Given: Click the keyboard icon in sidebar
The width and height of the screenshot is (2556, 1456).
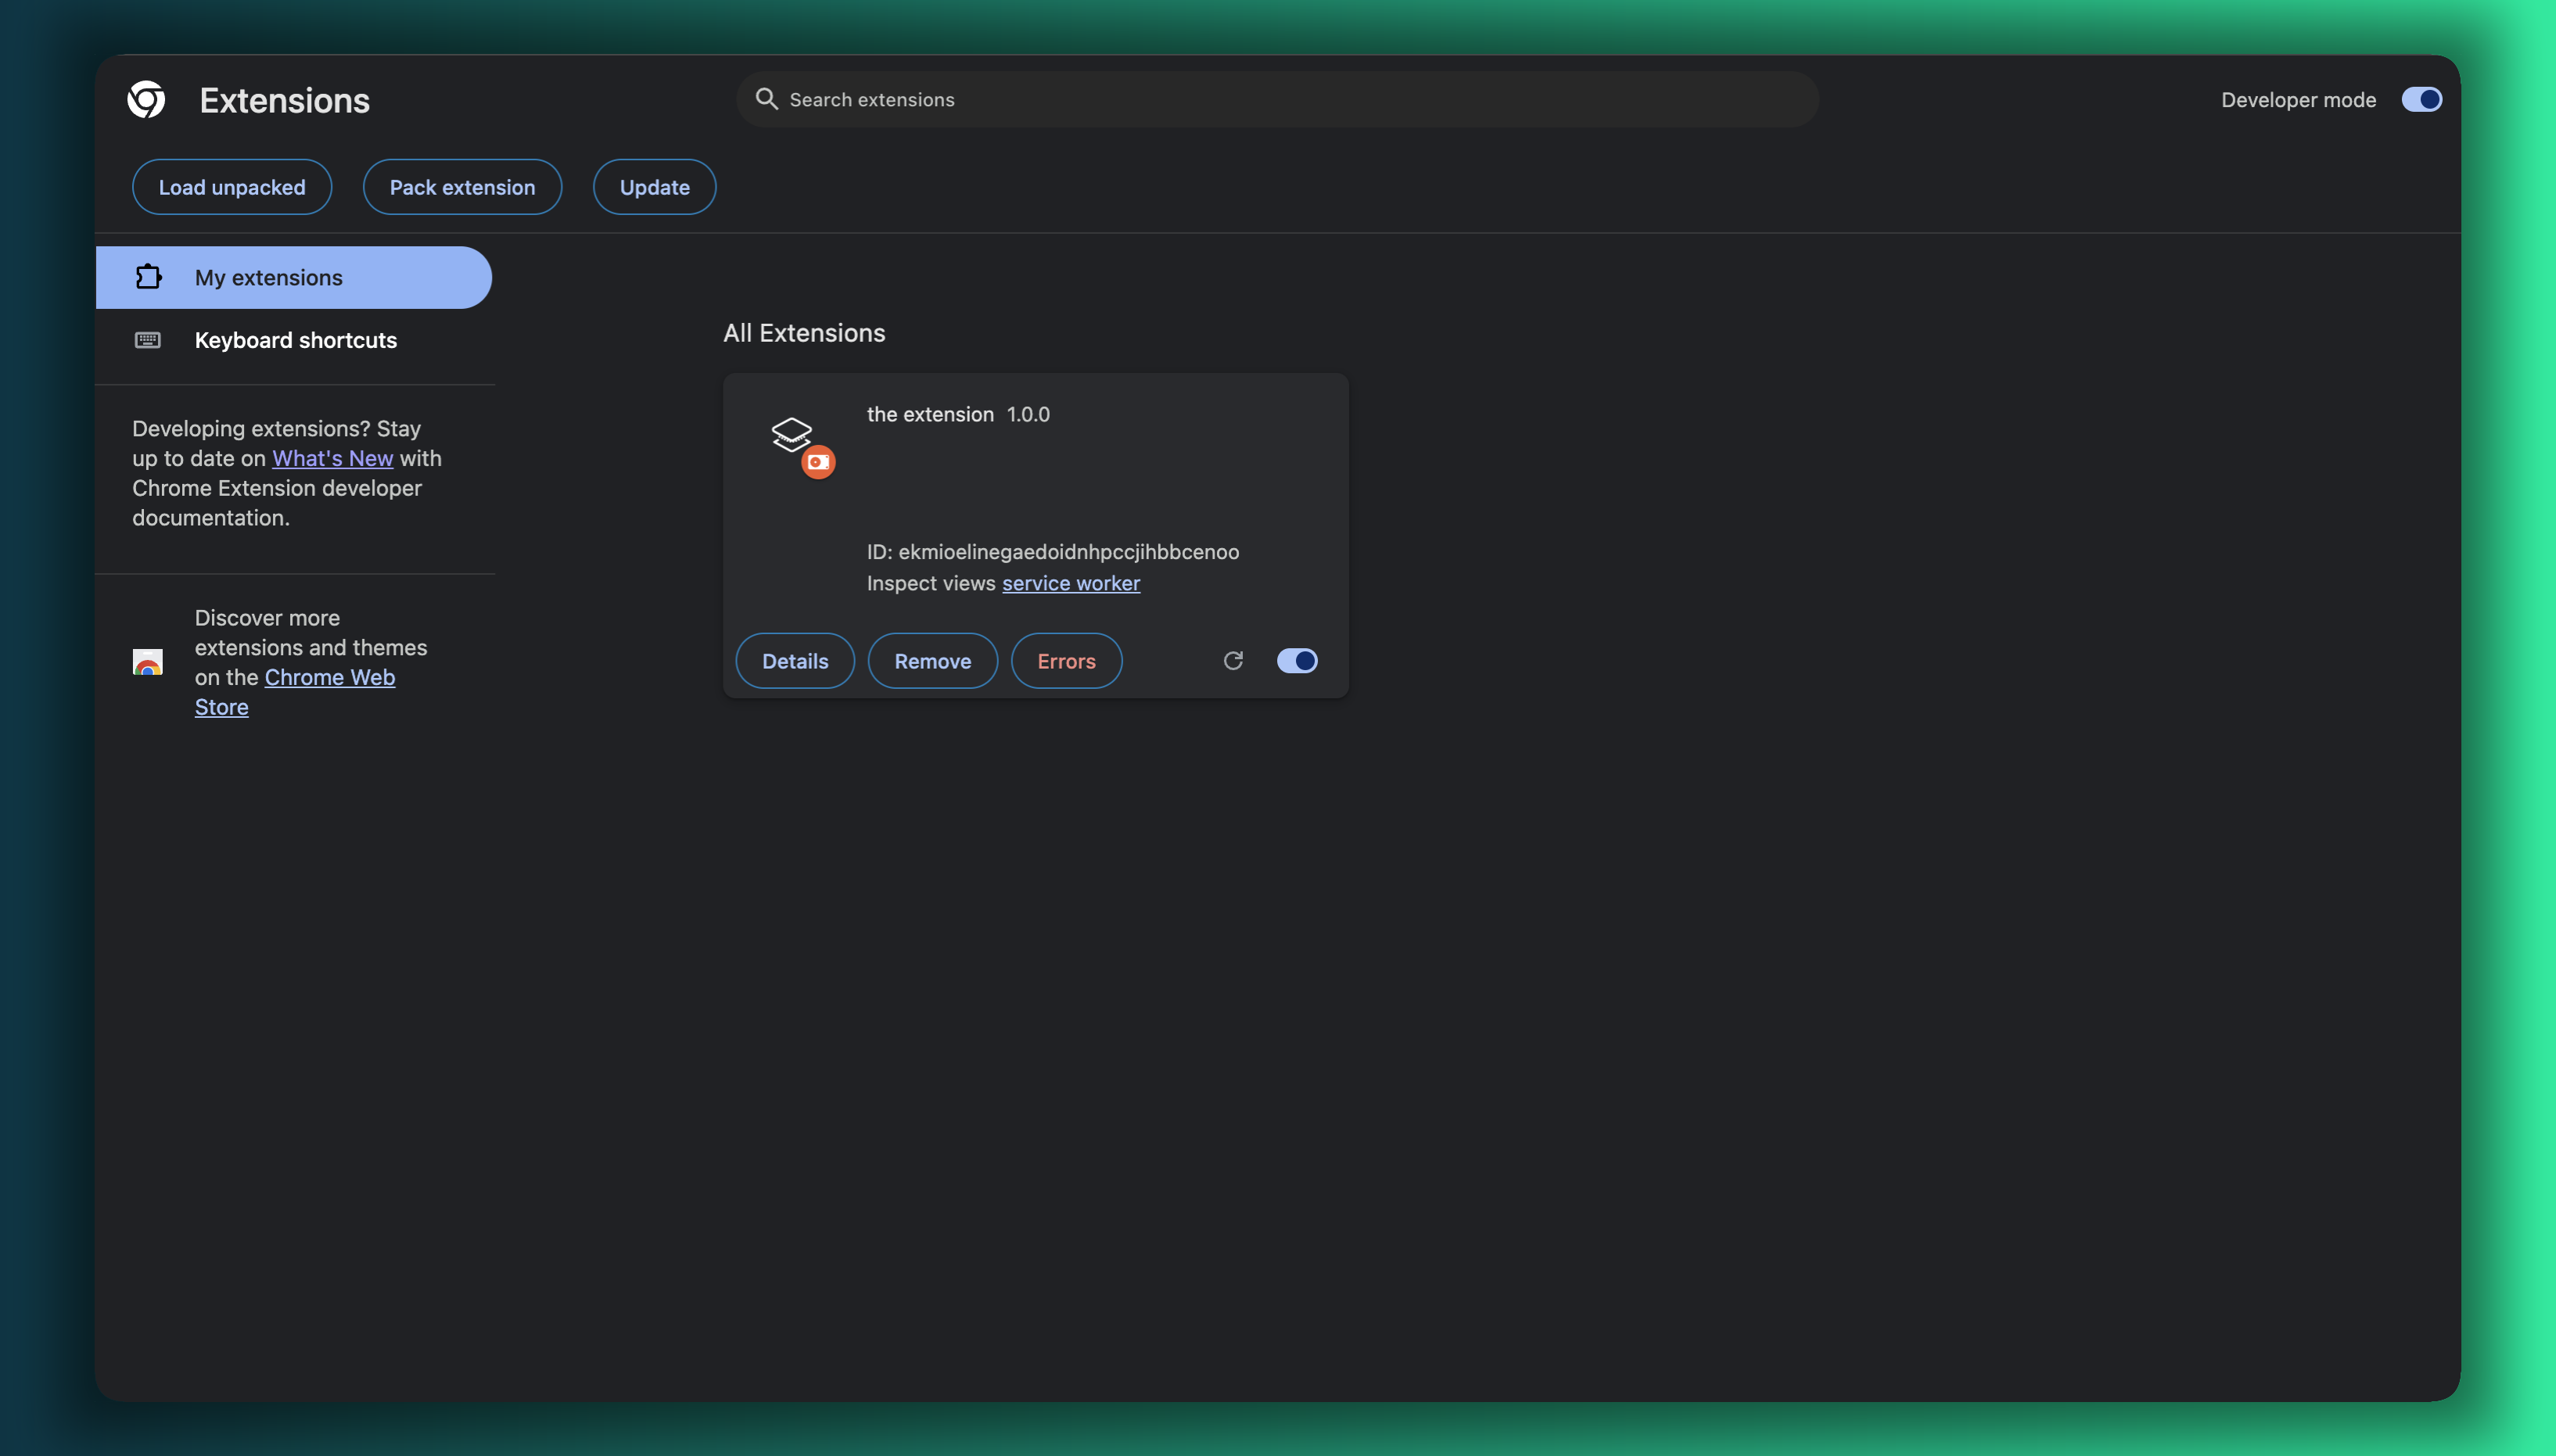Looking at the screenshot, I should click(x=148, y=340).
